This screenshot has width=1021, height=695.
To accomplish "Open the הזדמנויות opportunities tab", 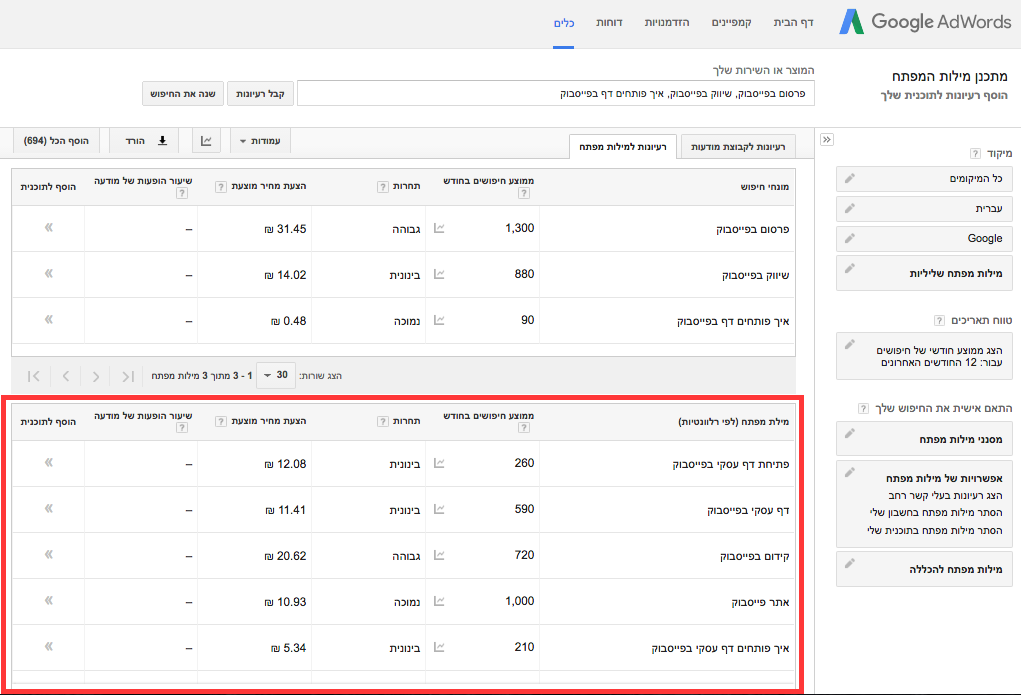I will [x=667, y=23].
